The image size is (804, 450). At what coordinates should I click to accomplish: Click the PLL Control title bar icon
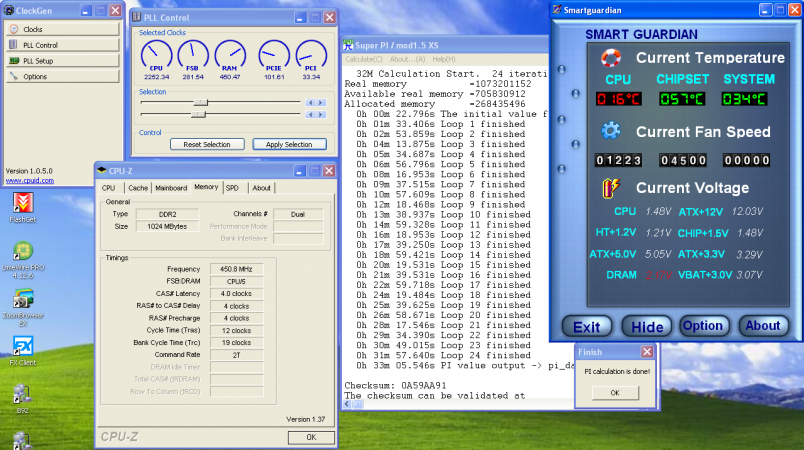point(137,17)
